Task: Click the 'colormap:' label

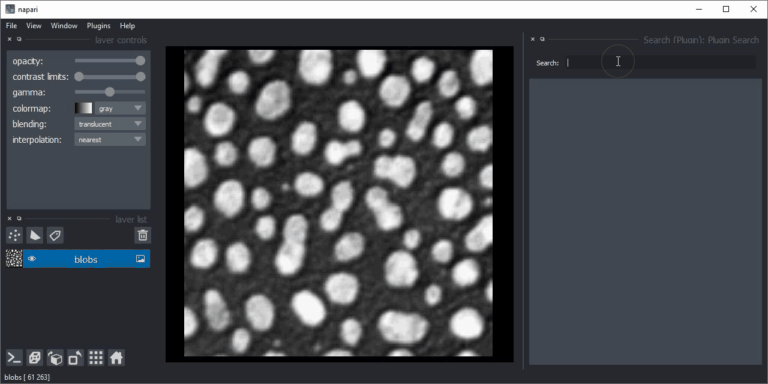Action: (x=31, y=108)
